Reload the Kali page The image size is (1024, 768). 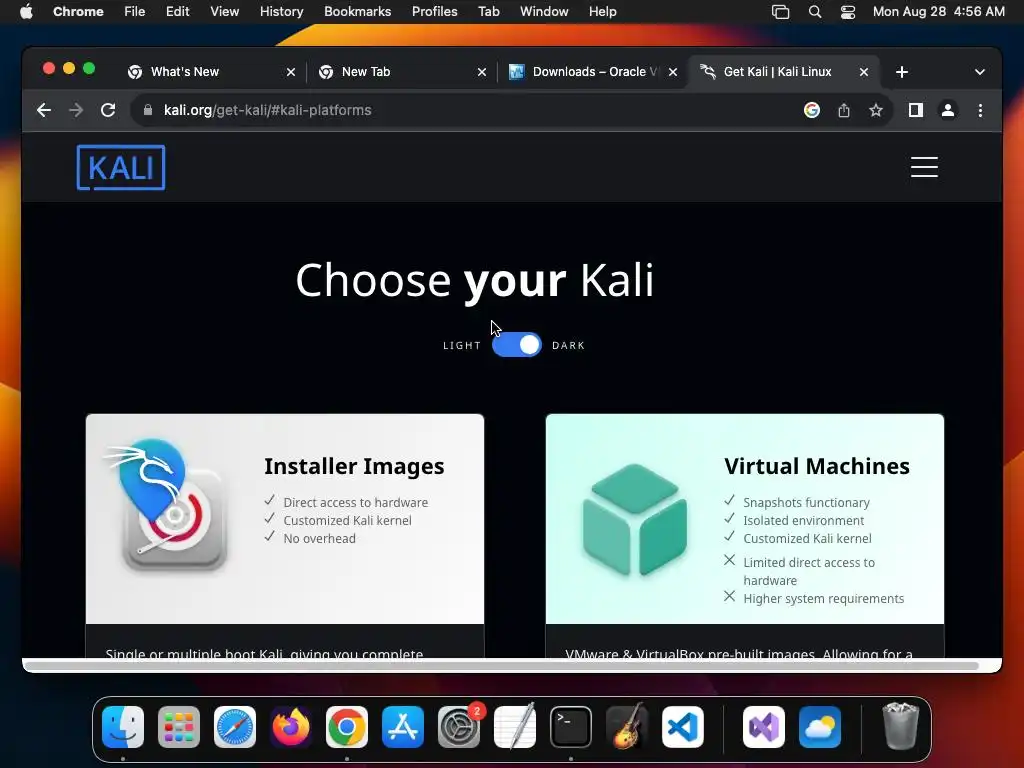pyautogui.click(x=108, y=110)
